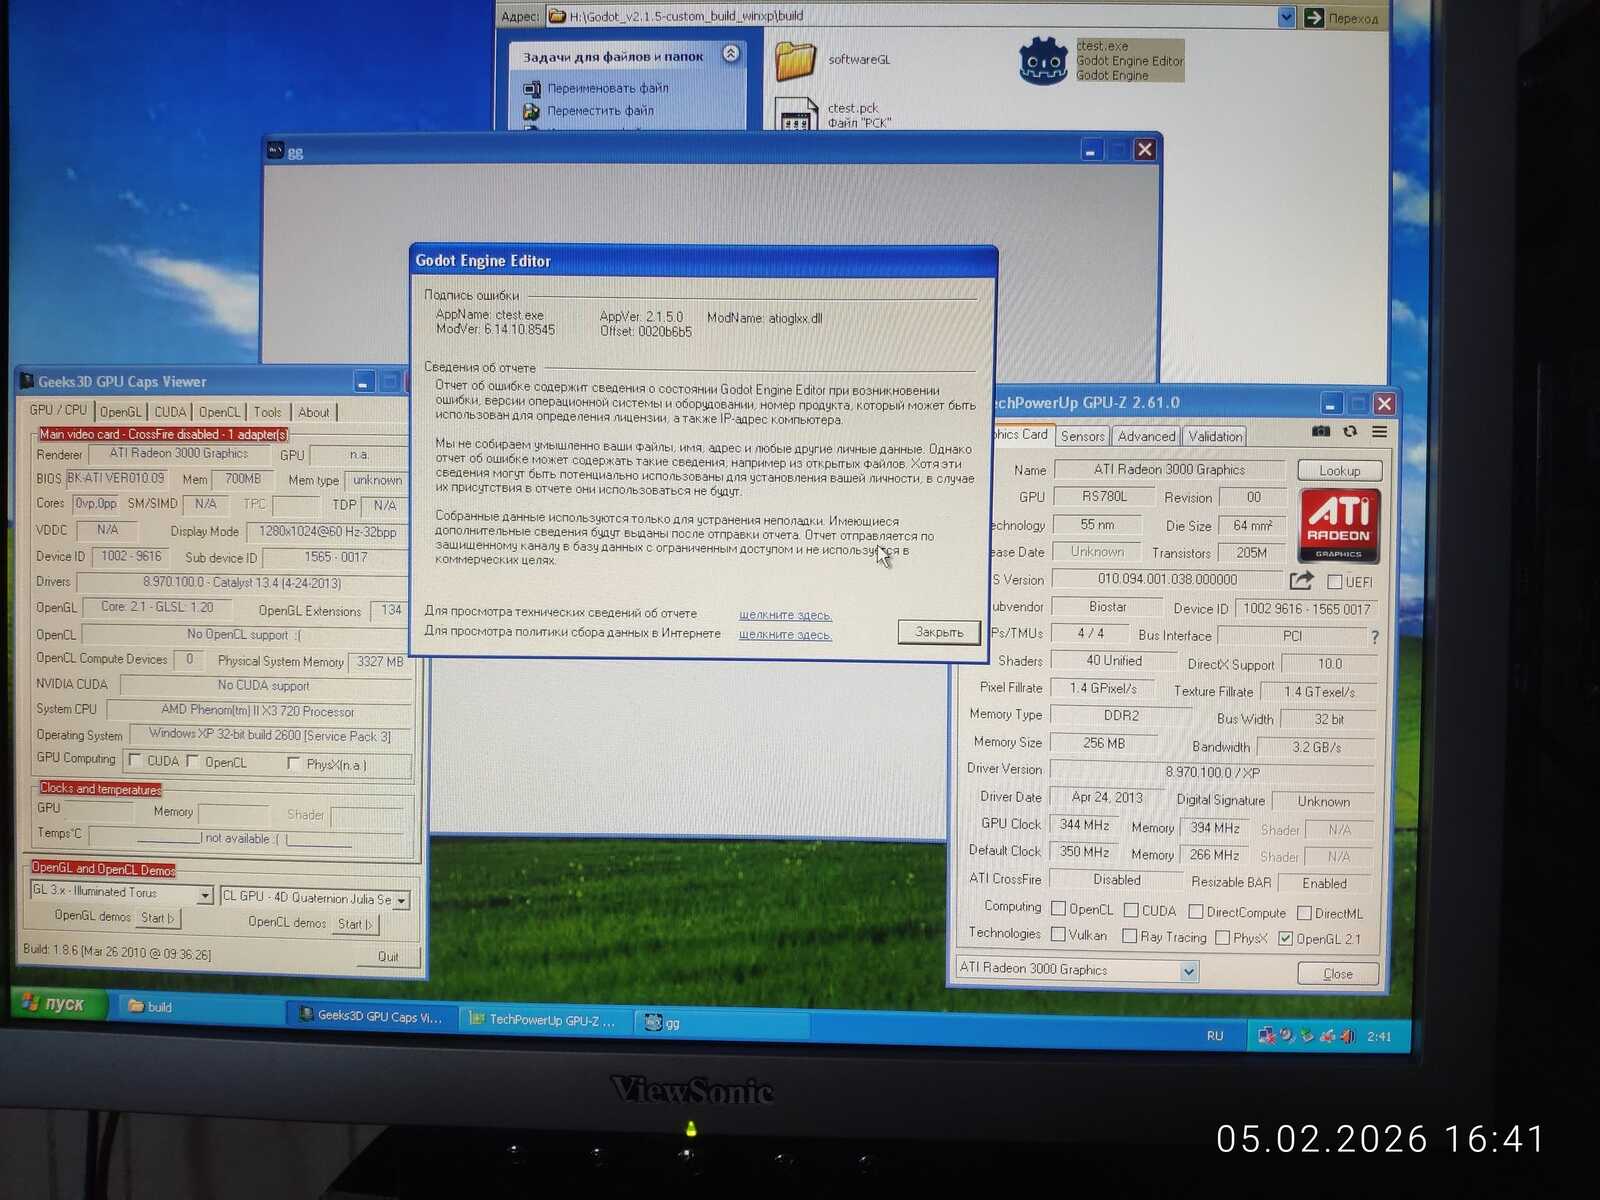Viewport: 1600px width, 1200px height.
Task: Toggle the CUDA checkbox in GPU-Z
Action: point(1131,910)
